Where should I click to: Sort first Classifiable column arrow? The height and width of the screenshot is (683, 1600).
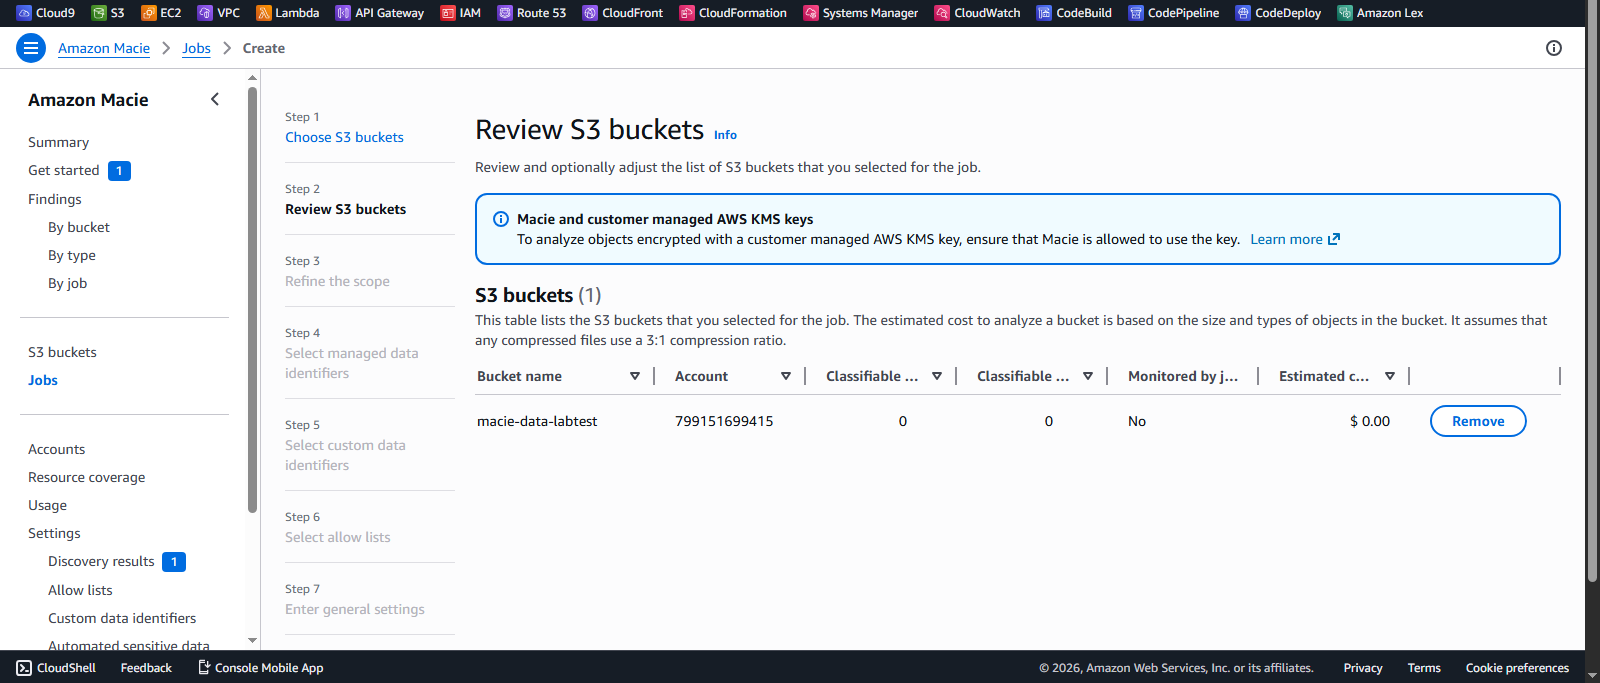tap(937, 376)
